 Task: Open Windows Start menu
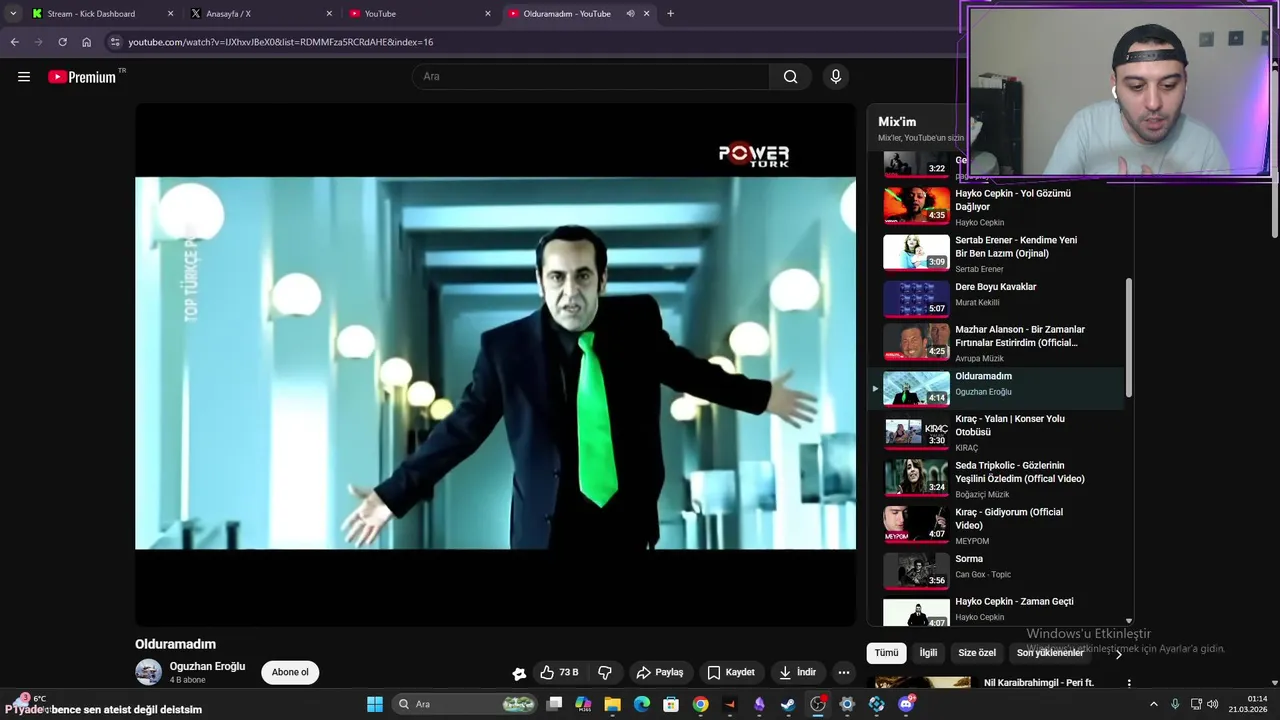pyautogui.click(x=375, y=704)
